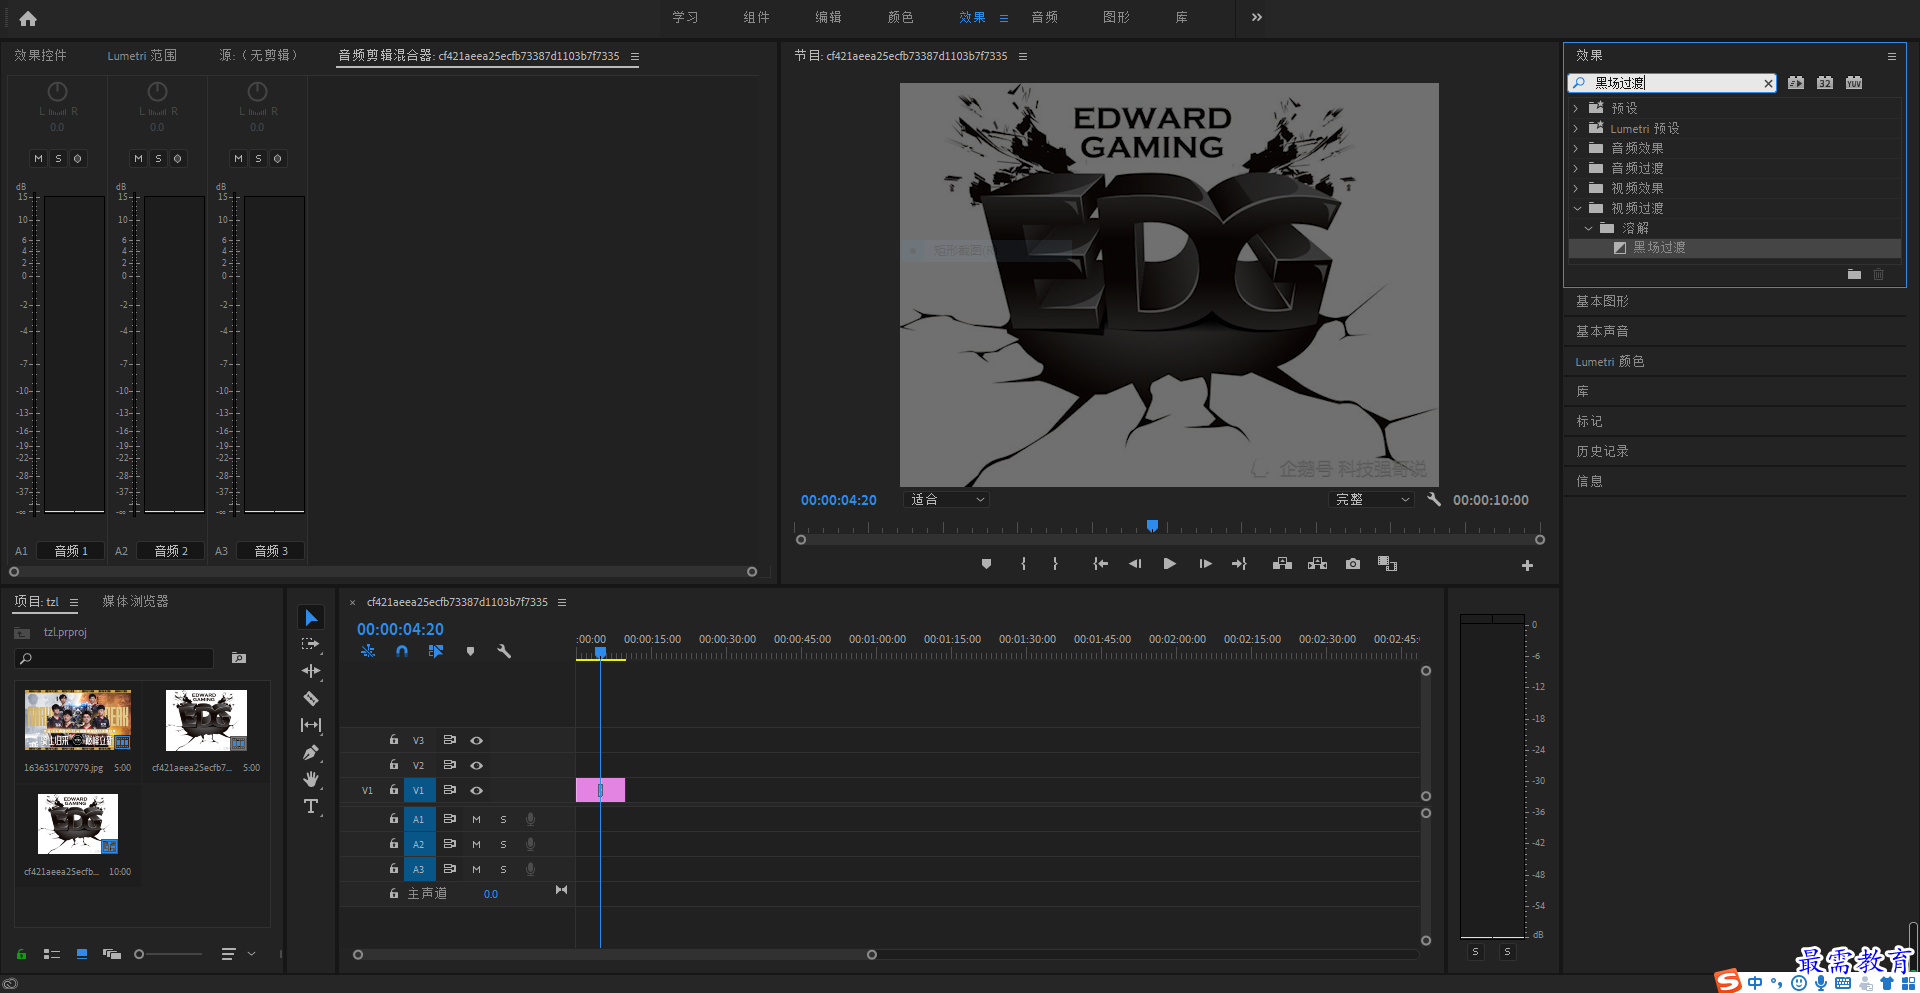Go to Out point
The height and width of the screenshot is (993, 1920).
pyautogui.click(x=1239, y=564)
